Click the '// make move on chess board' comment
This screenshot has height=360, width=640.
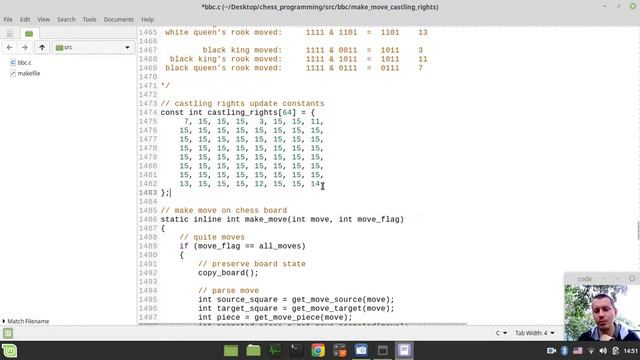click(x=224, y=211)
